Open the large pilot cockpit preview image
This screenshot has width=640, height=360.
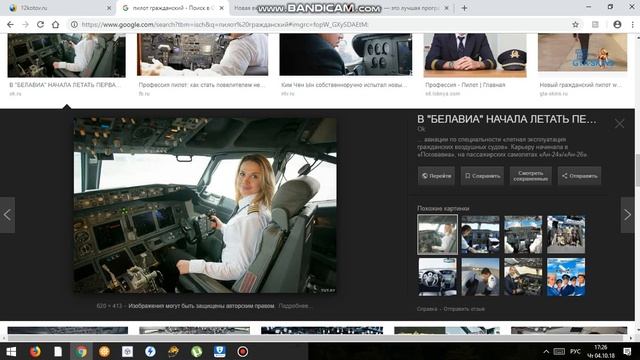pyautogui.click(x=204, y=205)
